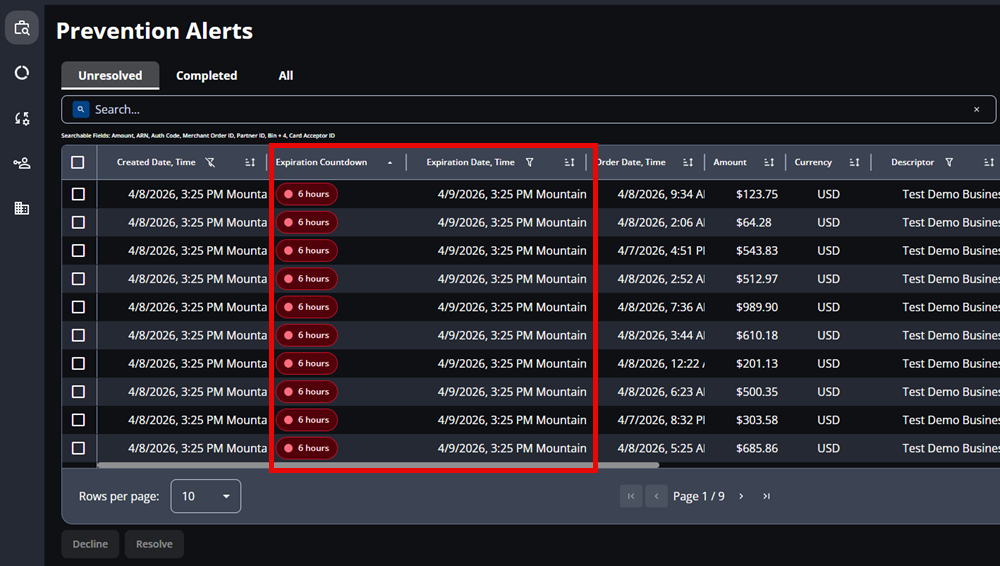Check the row with amount $685.86
The image size is (1000, 566).
pyautogui.click(x=78, y=448)
